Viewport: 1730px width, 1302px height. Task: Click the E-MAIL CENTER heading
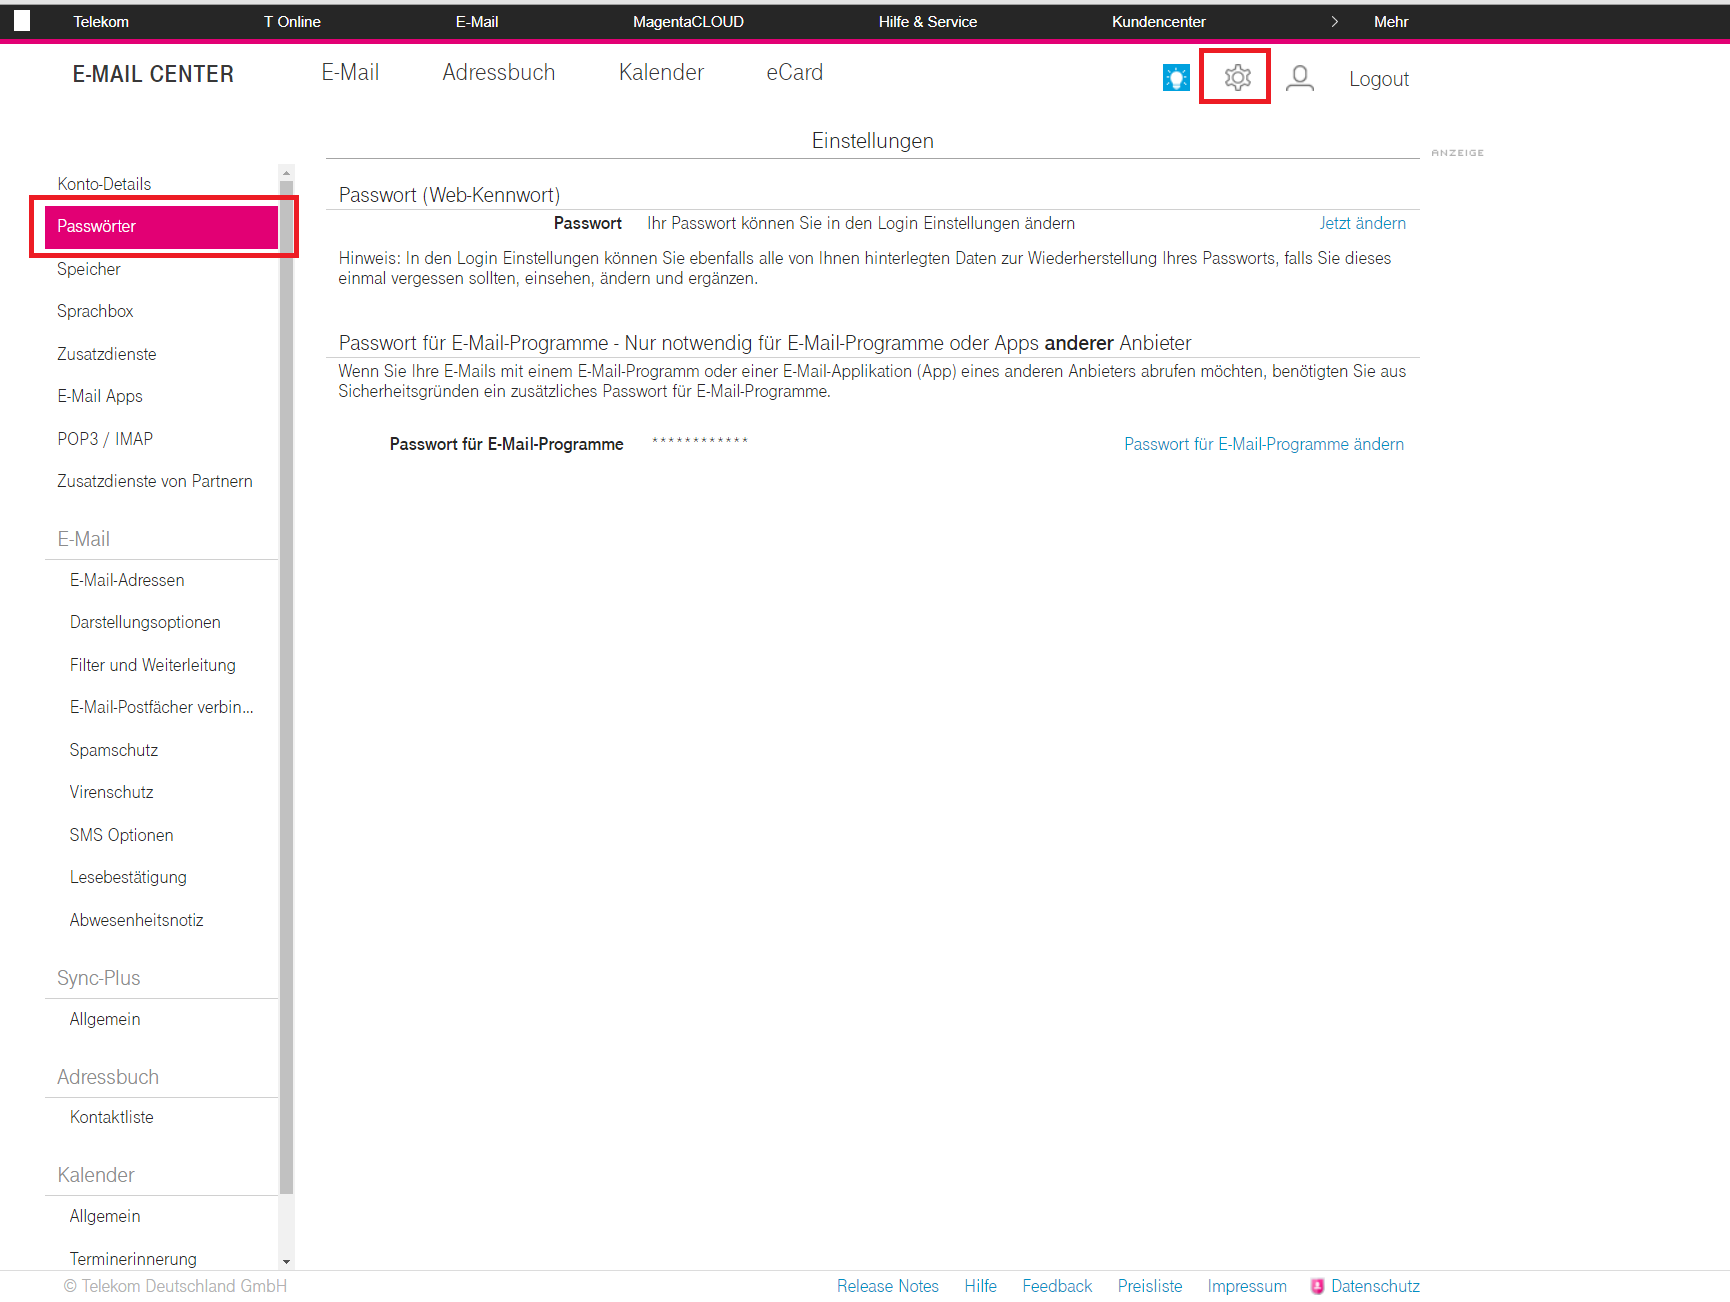[x=153, y=74]
